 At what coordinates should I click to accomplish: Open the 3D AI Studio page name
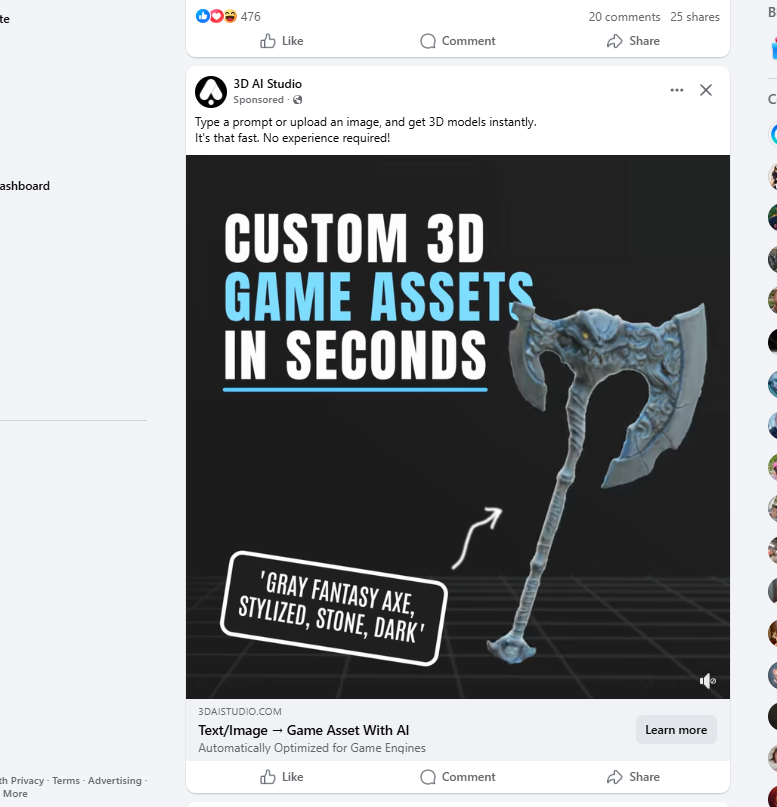pyautogui.click(x=268, y=84)
